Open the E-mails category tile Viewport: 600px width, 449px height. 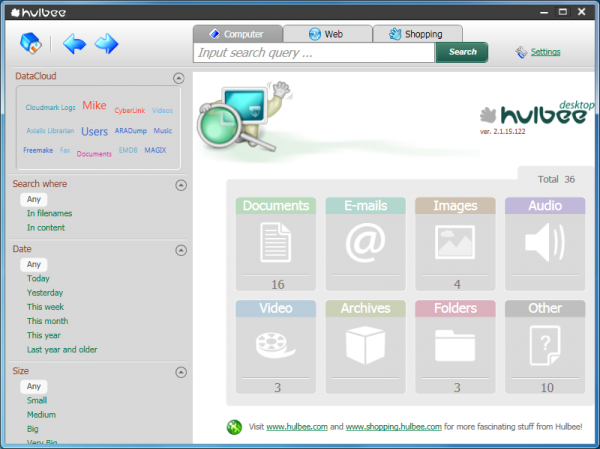click(365, 244)
